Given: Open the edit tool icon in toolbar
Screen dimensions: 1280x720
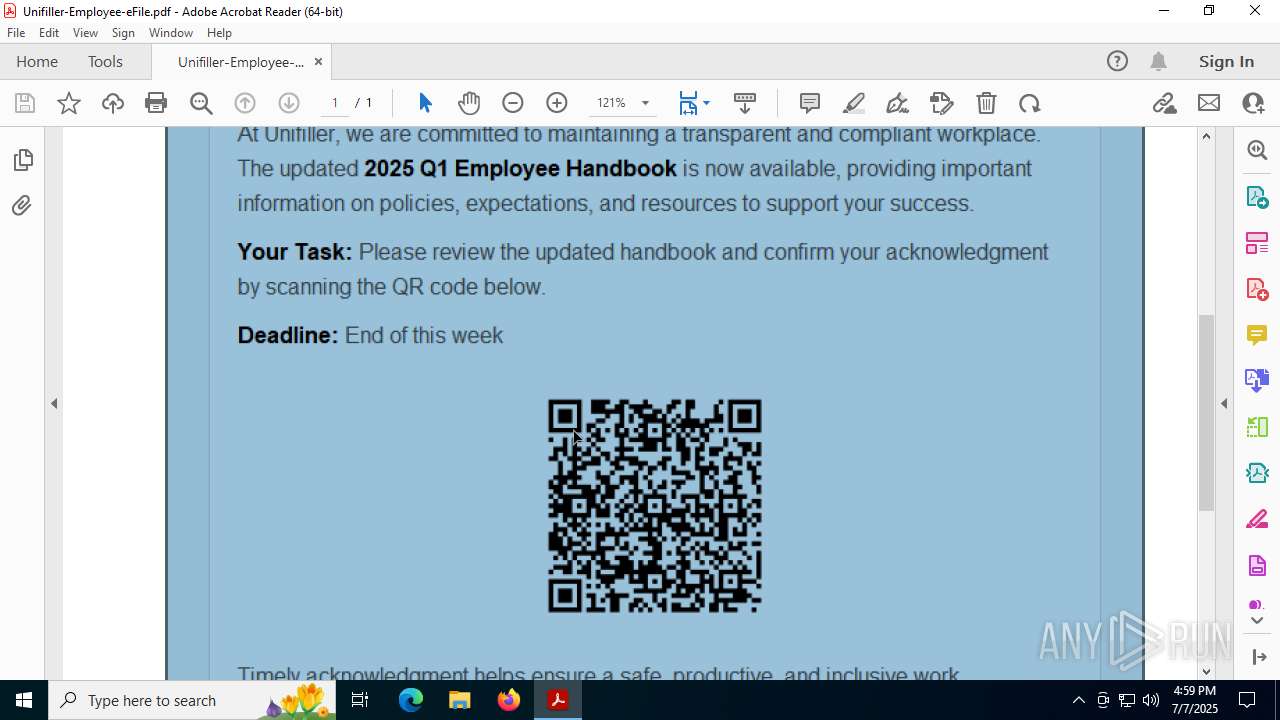Looking at the screenshot, I should pyautogui.click(x=941, y=103).
